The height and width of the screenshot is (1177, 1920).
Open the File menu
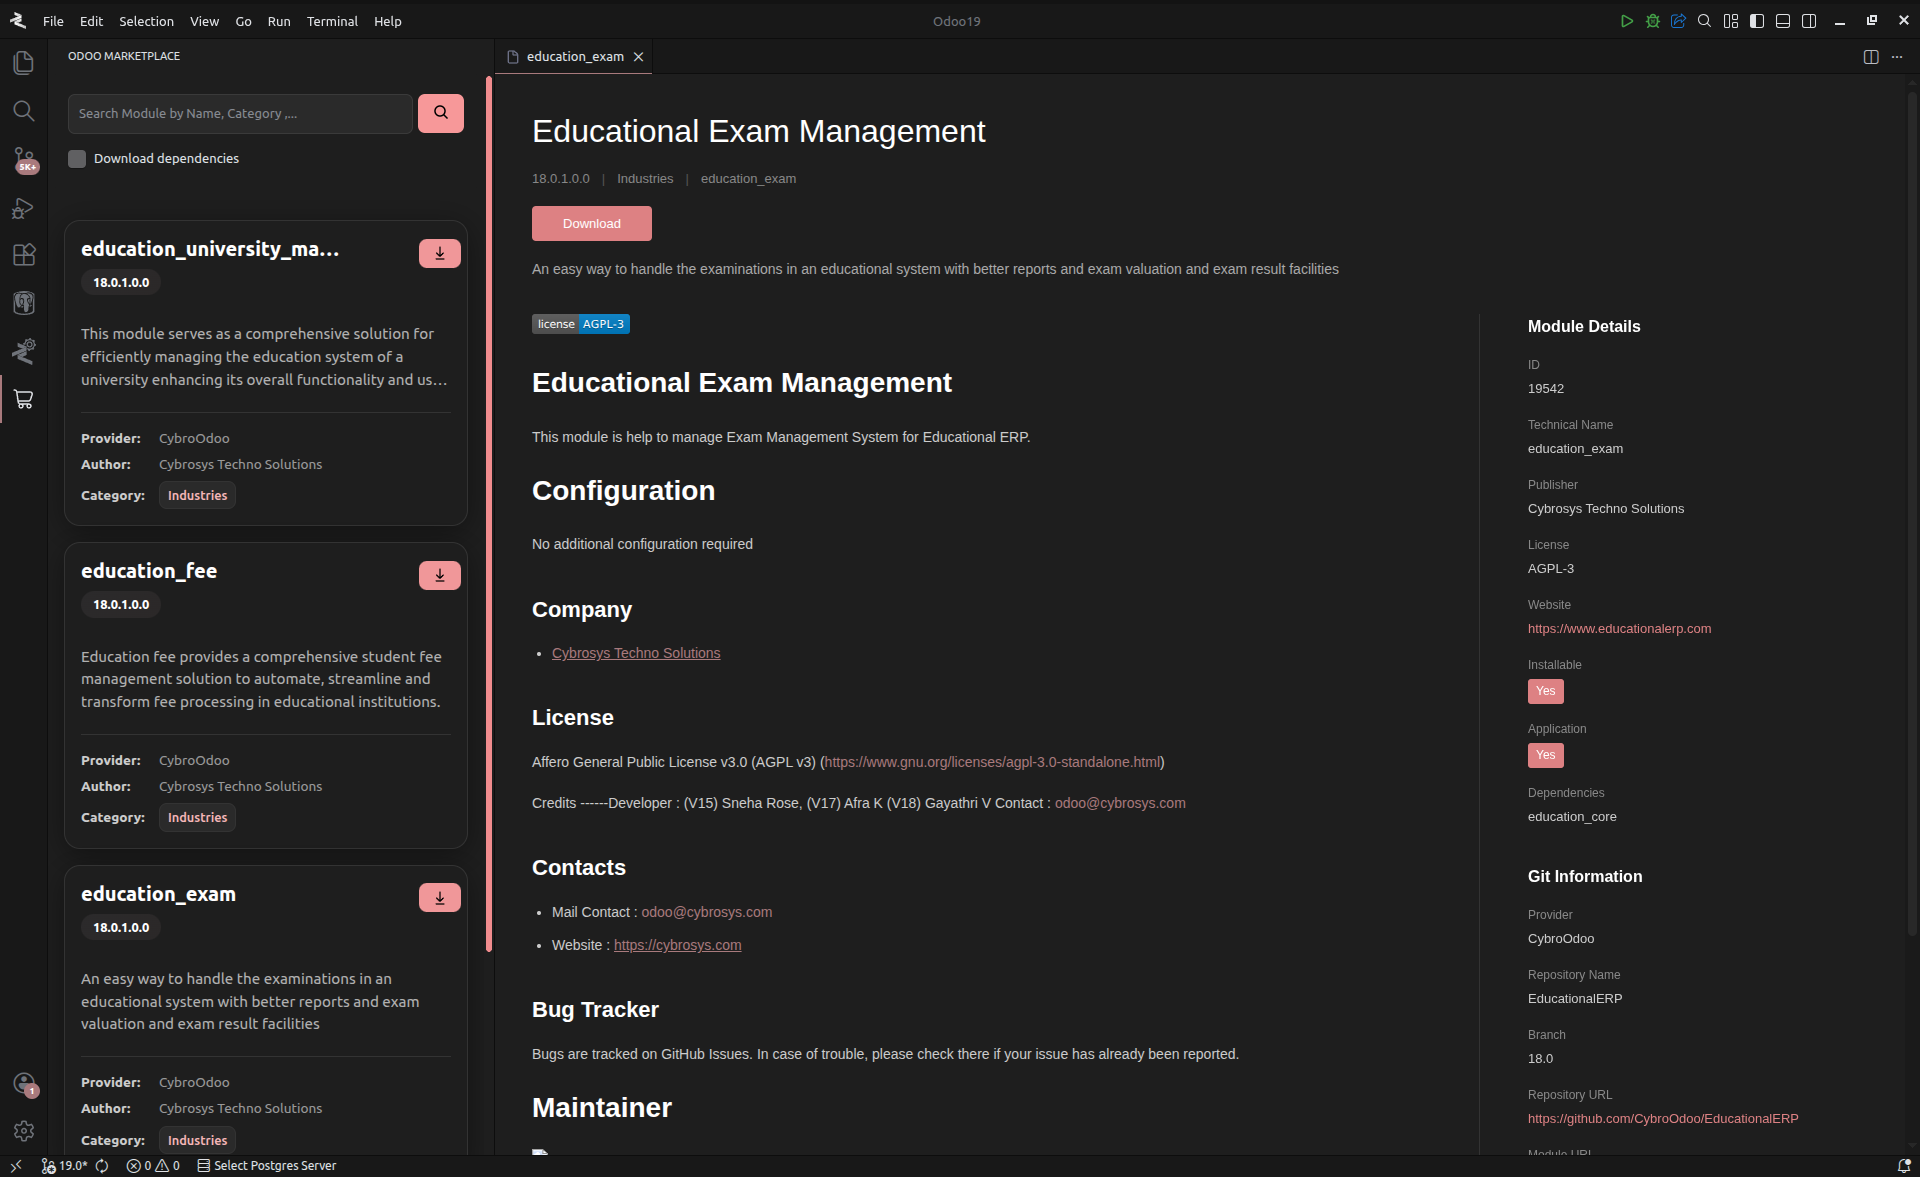[53, 21]
